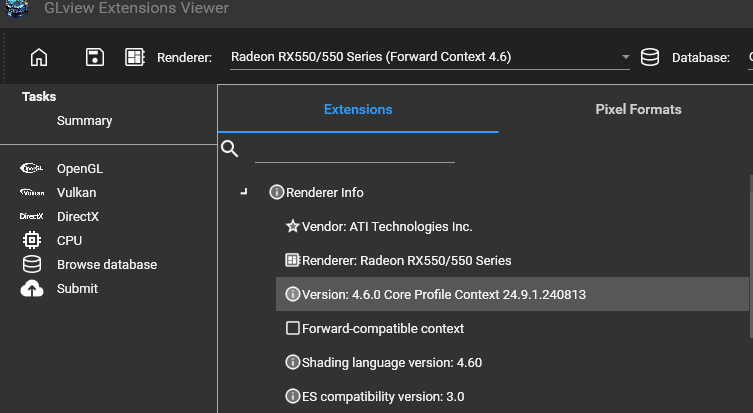Image resolution: width=753 pixels, height=413 pixels.
Task: Select 'ES compatibility version: 3.0' row
Action: [x=383, y=397]
